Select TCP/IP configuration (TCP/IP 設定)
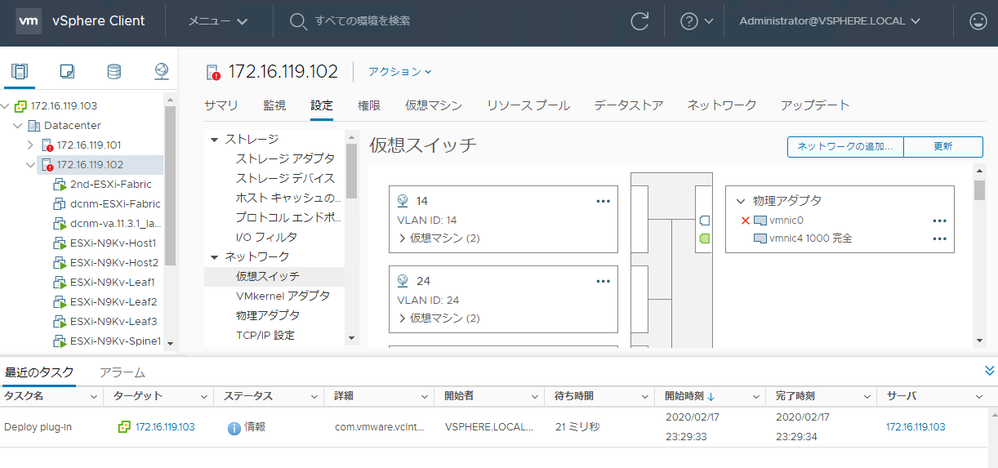The image size is (998, 468). (x=265, y=335)
